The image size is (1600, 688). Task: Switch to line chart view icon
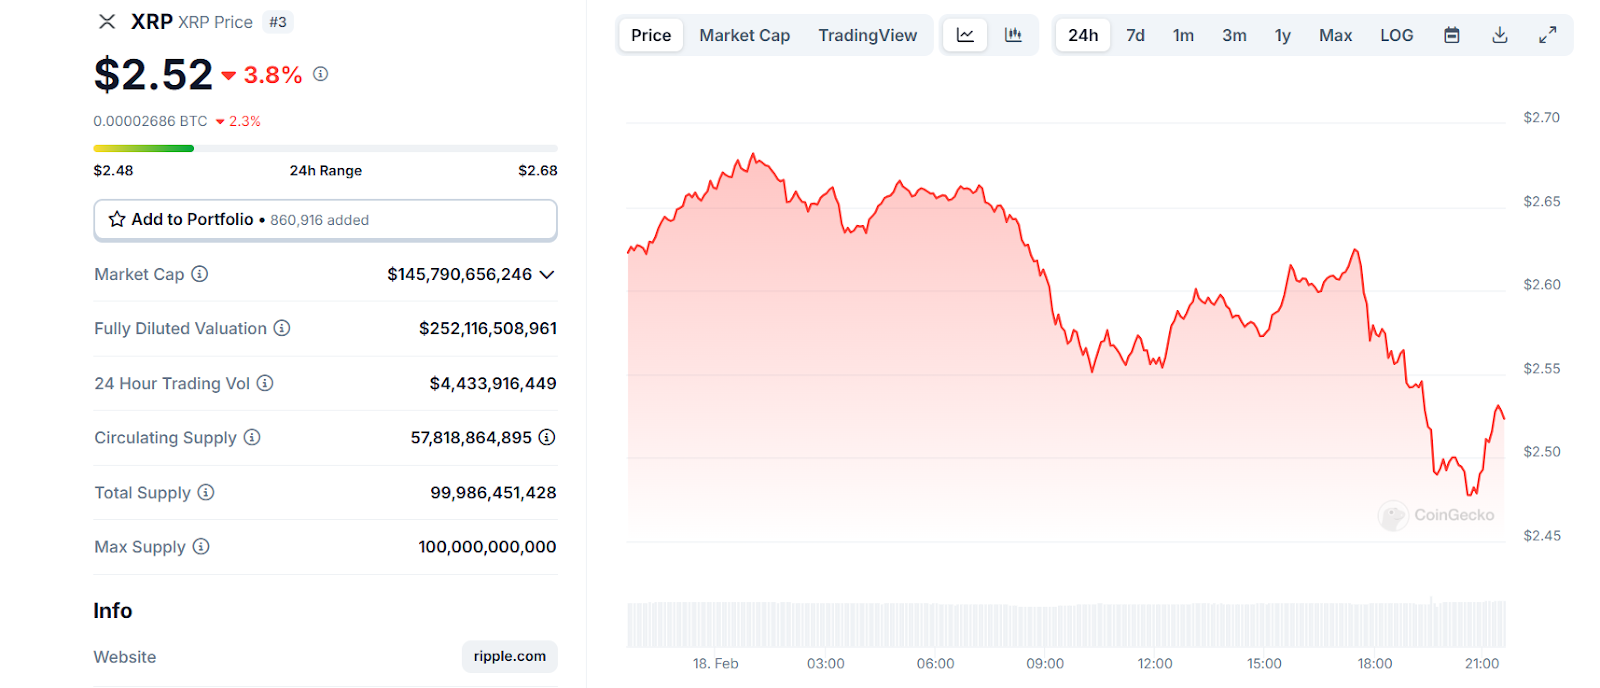965,35
